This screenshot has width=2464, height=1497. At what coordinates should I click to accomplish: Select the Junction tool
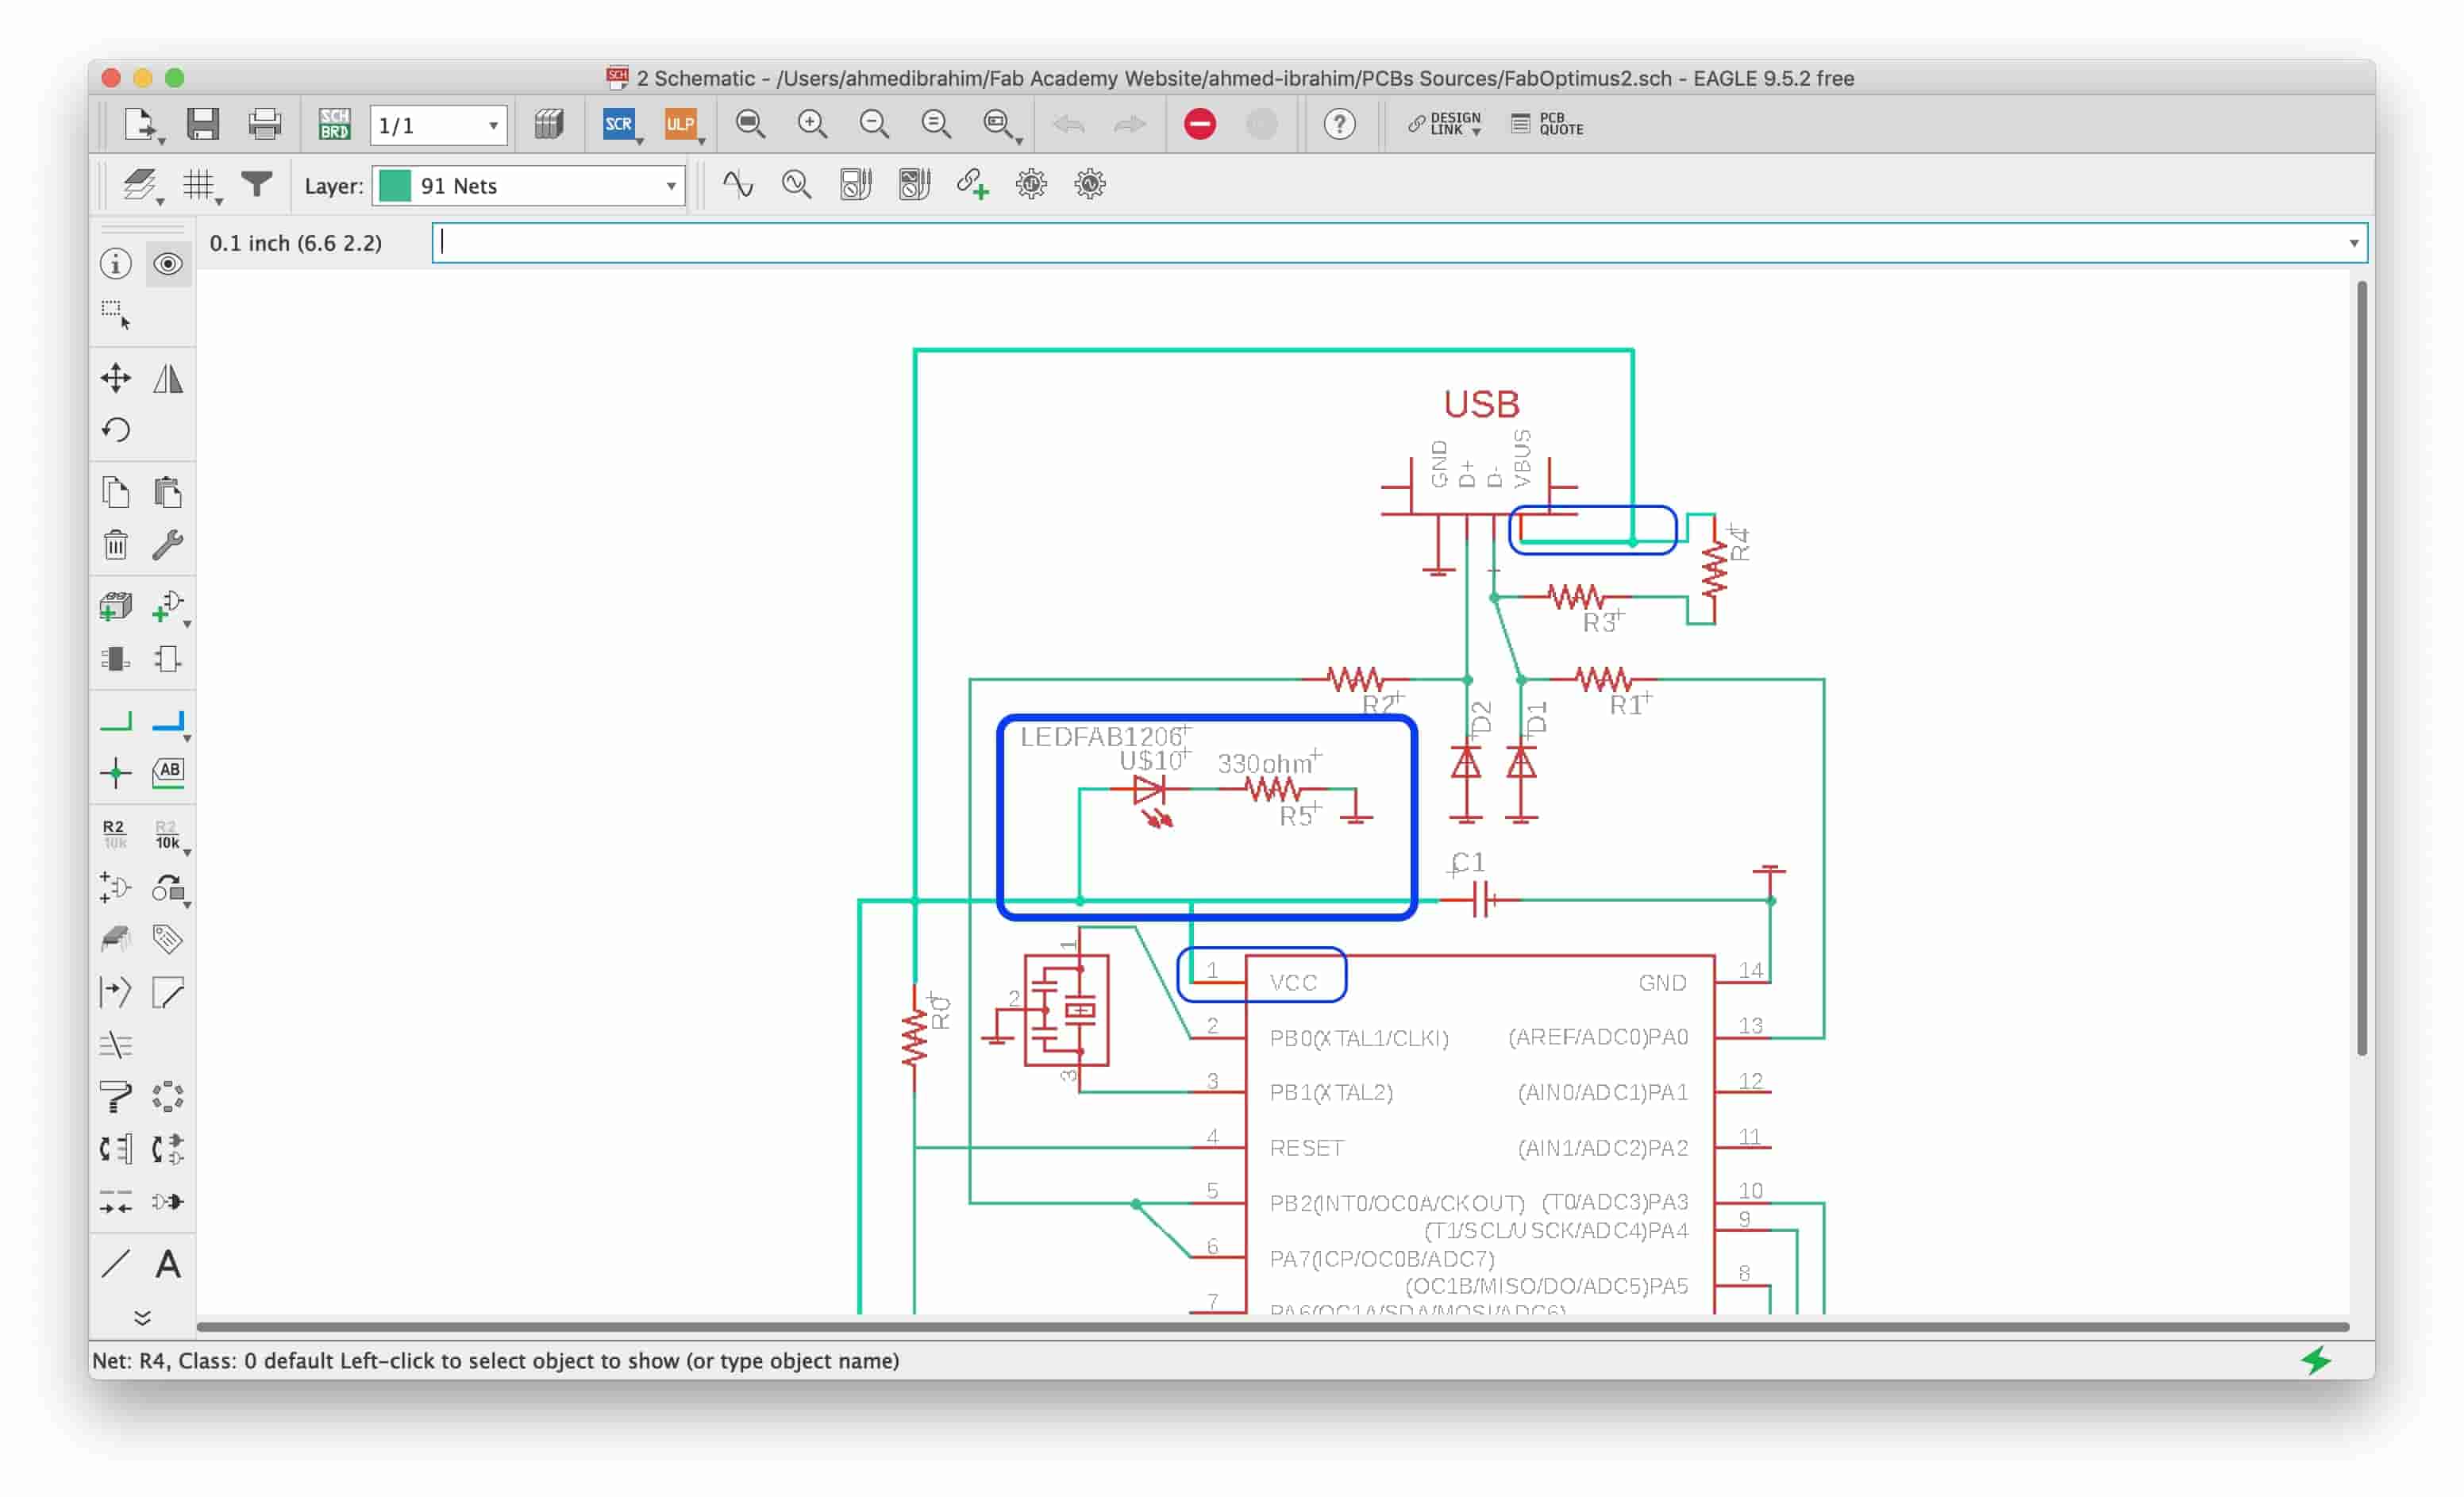116,773
